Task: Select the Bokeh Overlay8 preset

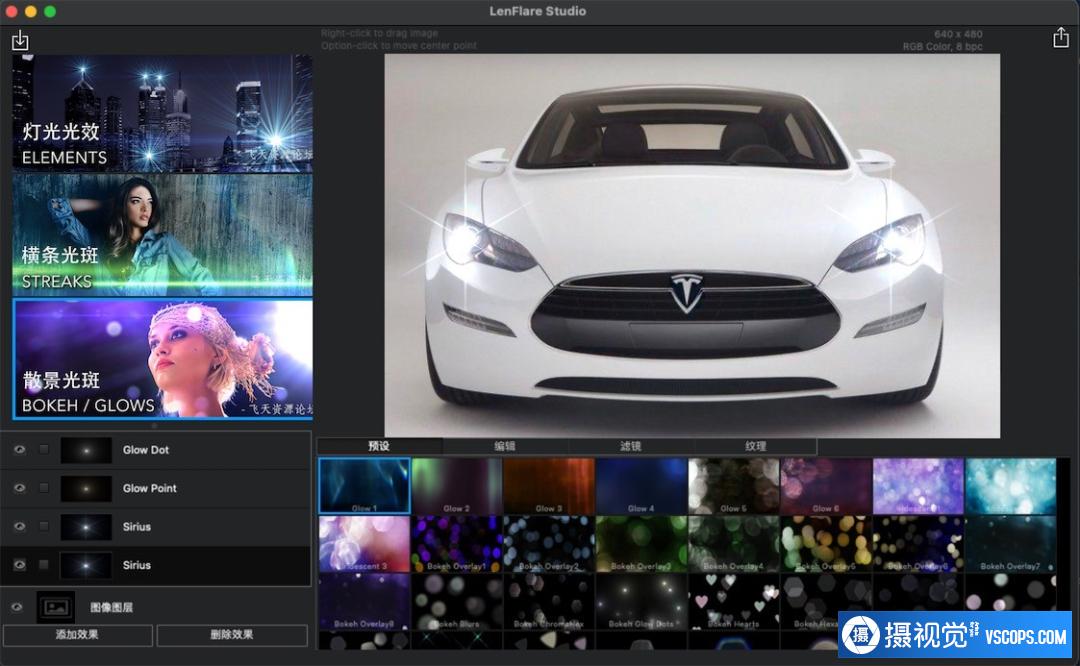Action: point(364,602)
